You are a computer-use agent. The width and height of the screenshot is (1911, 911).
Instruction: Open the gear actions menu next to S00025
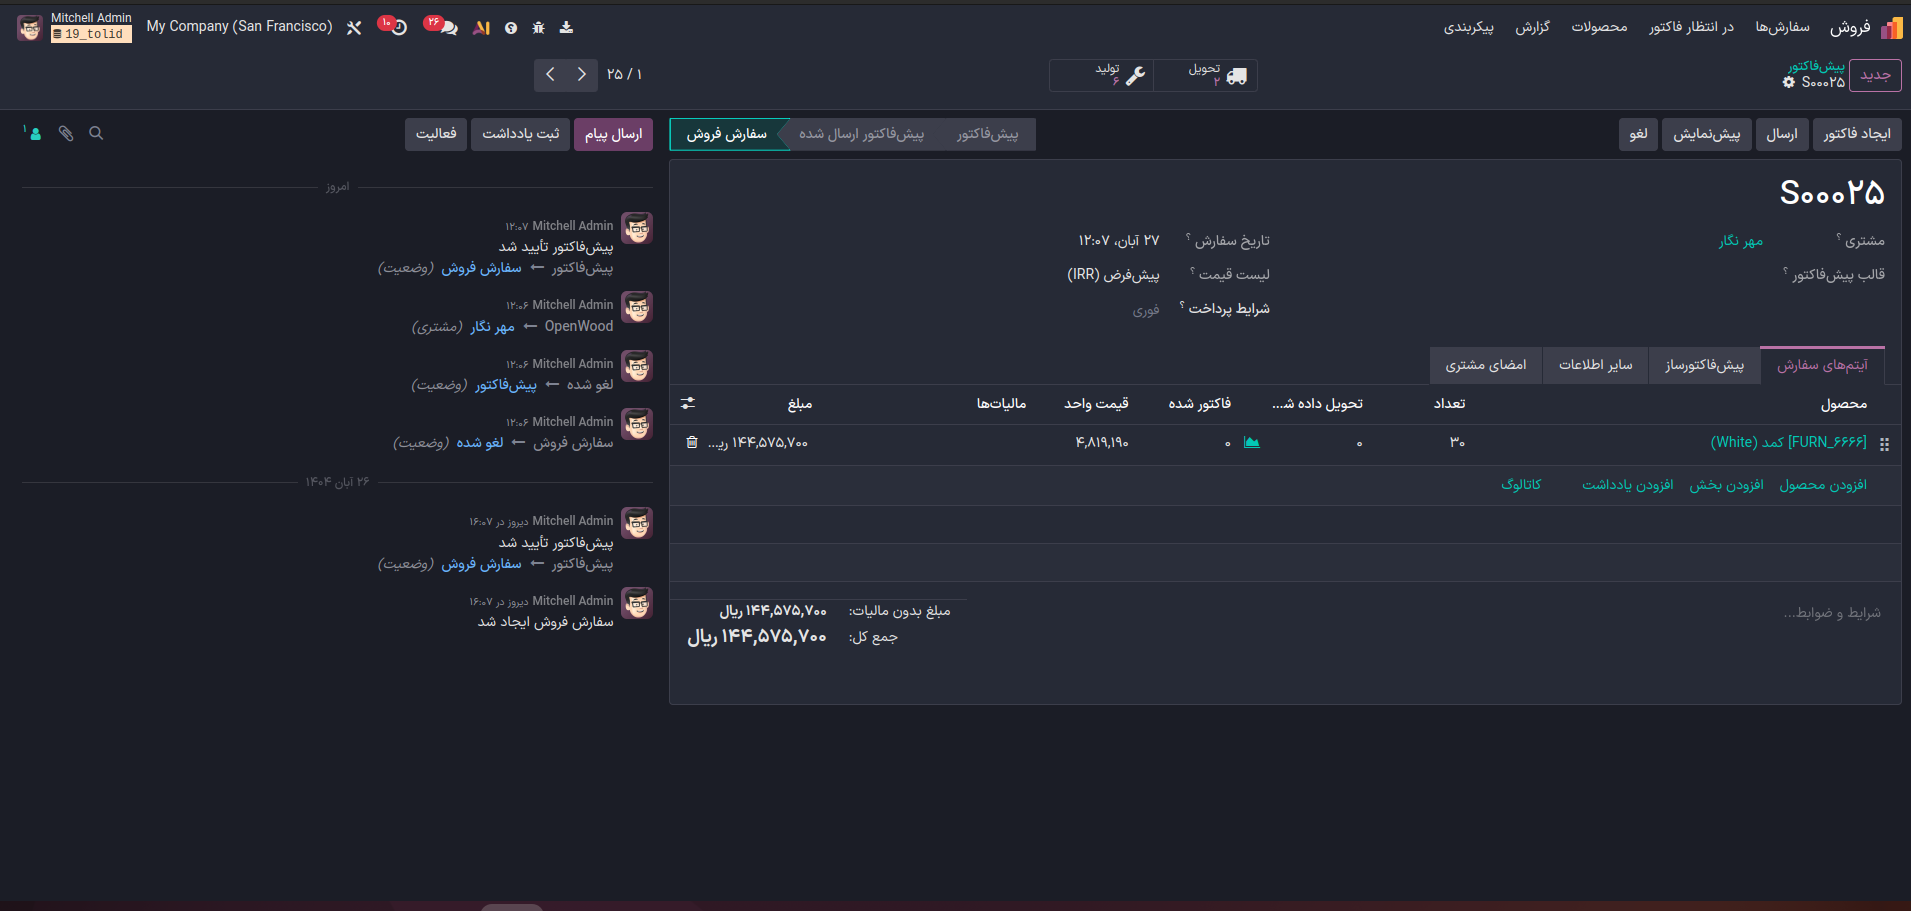click(x=1789, y=83)
